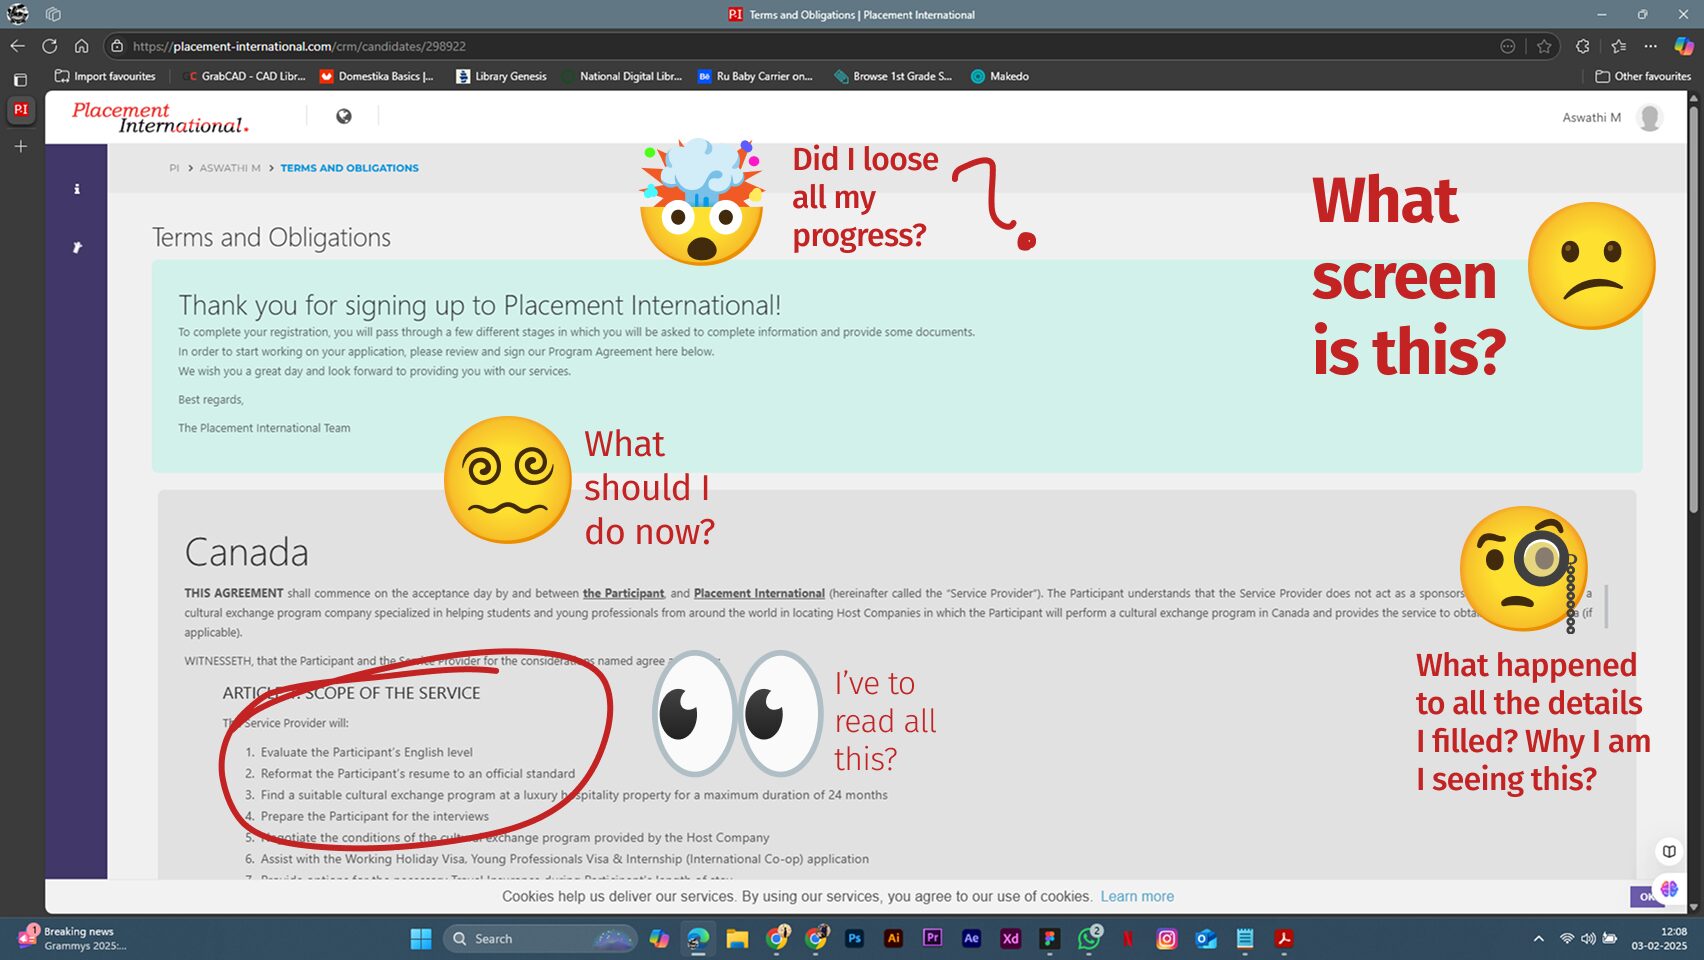
Task: Open File Explorer from taskbar
Action: coord(737,938)
